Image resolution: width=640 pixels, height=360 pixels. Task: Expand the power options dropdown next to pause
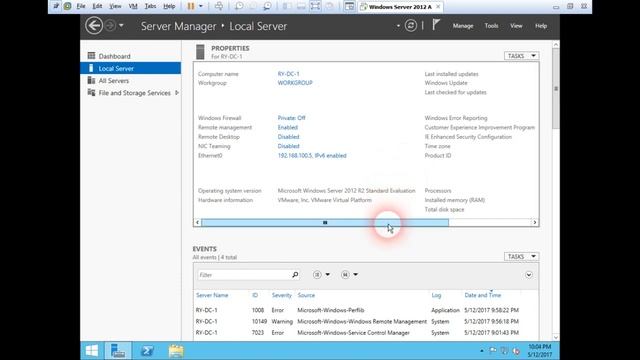tap(200, 6)
